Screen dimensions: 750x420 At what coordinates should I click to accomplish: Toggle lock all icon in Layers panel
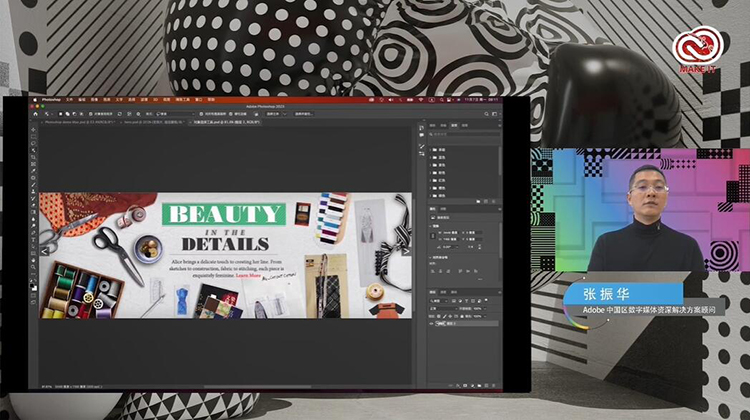[462, 317]
